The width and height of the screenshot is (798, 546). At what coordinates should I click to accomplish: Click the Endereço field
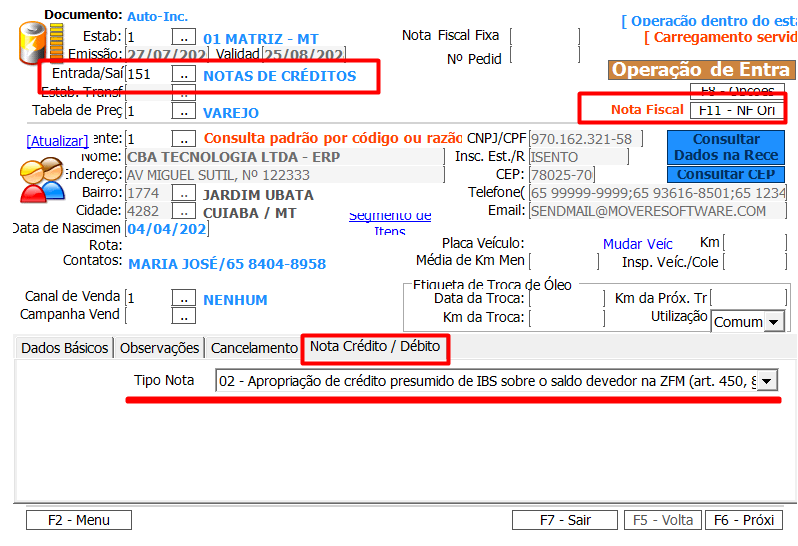click(285, 175)
